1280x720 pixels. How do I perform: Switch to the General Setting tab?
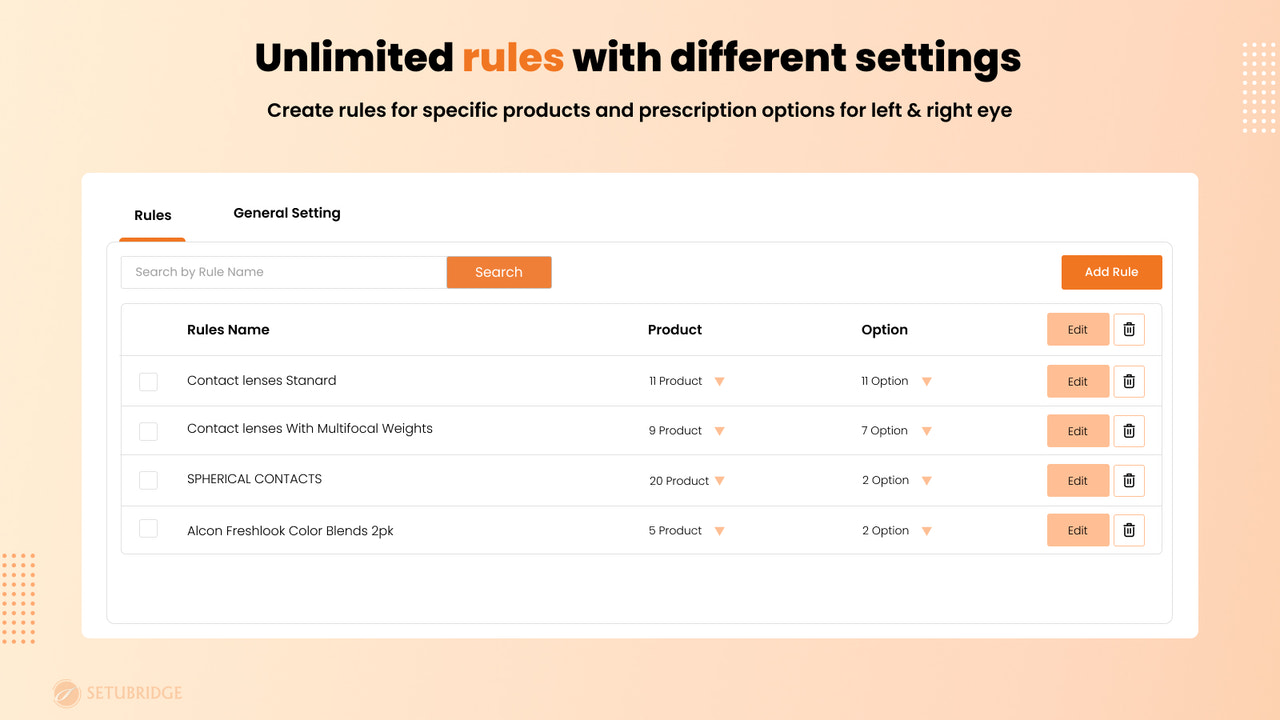(x=287, y=213)
